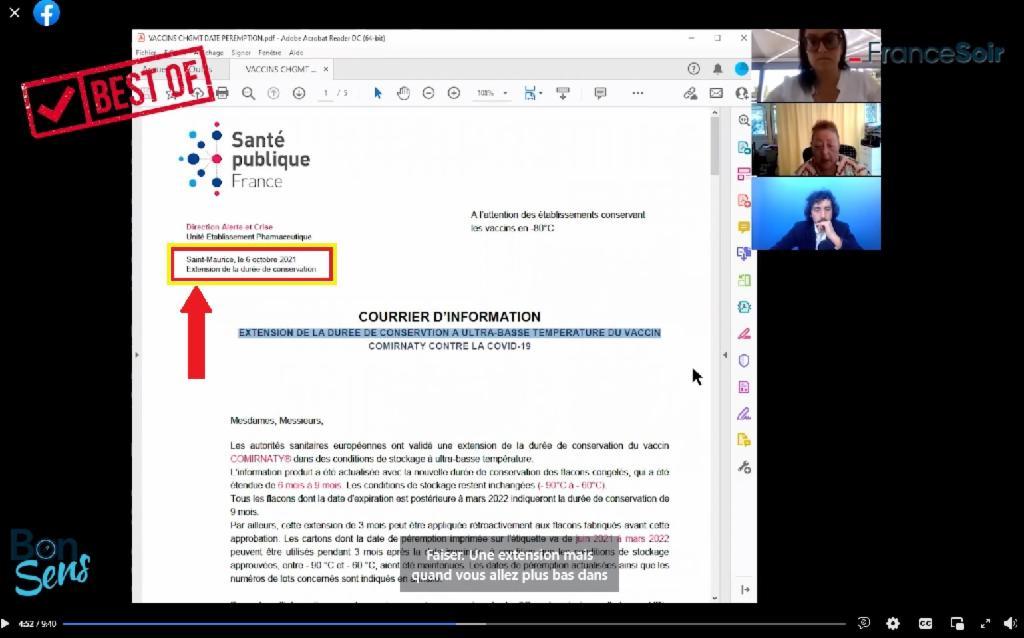Click the page number field

pyautogui.click(x=326, y=93)
